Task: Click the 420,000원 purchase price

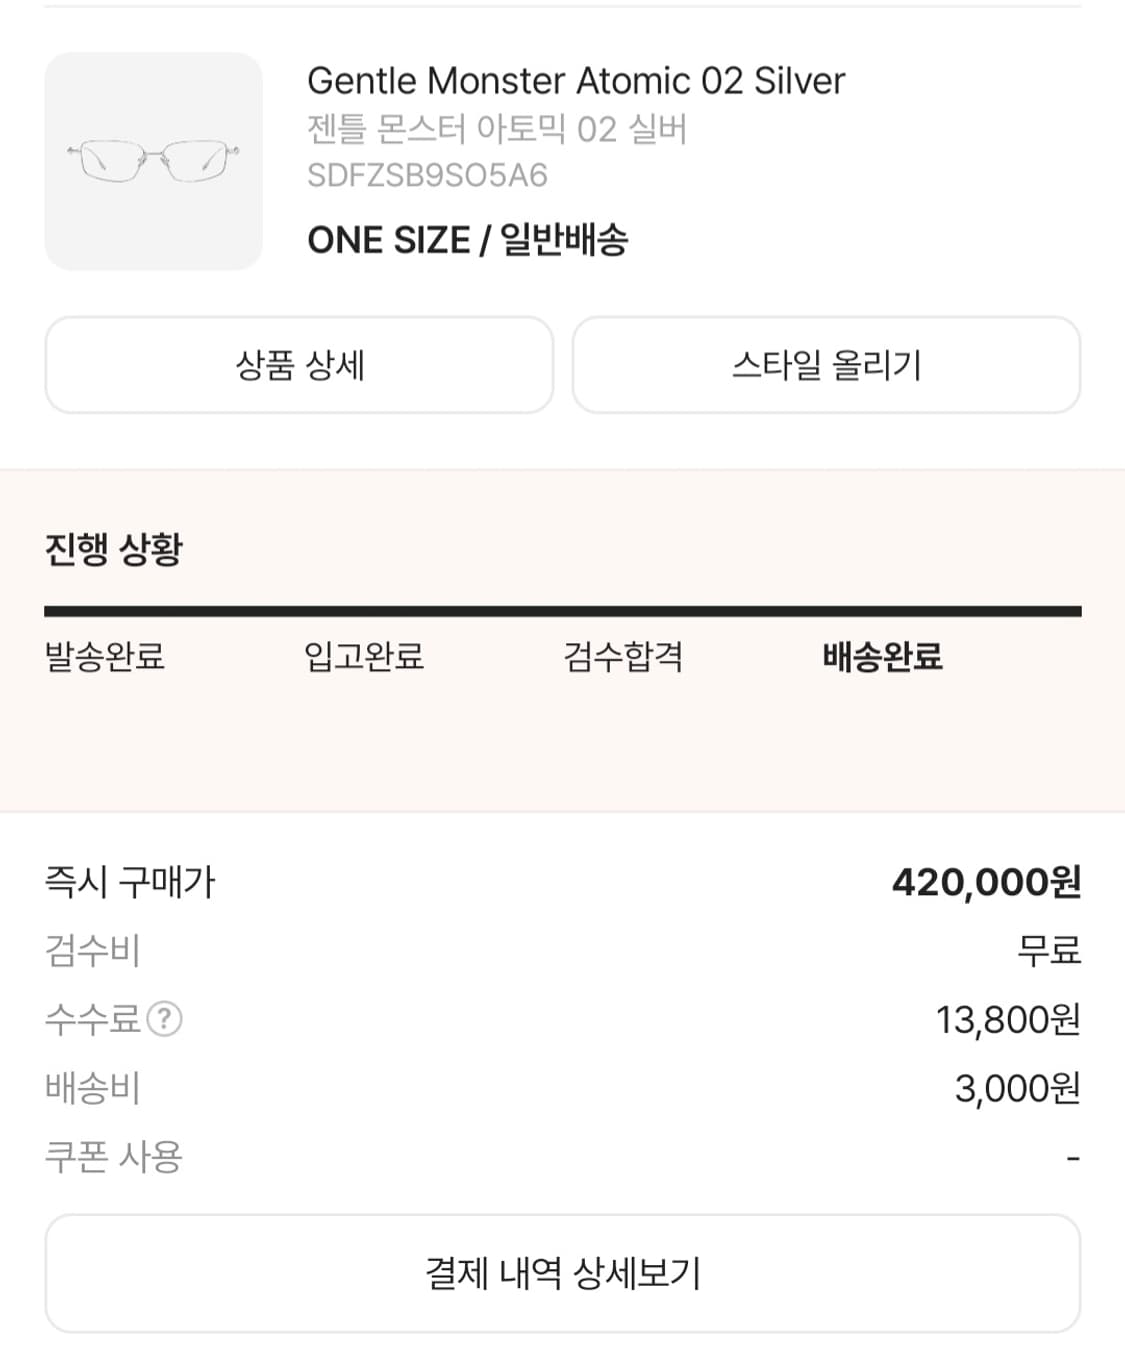Action: click(x=986, y=882)
